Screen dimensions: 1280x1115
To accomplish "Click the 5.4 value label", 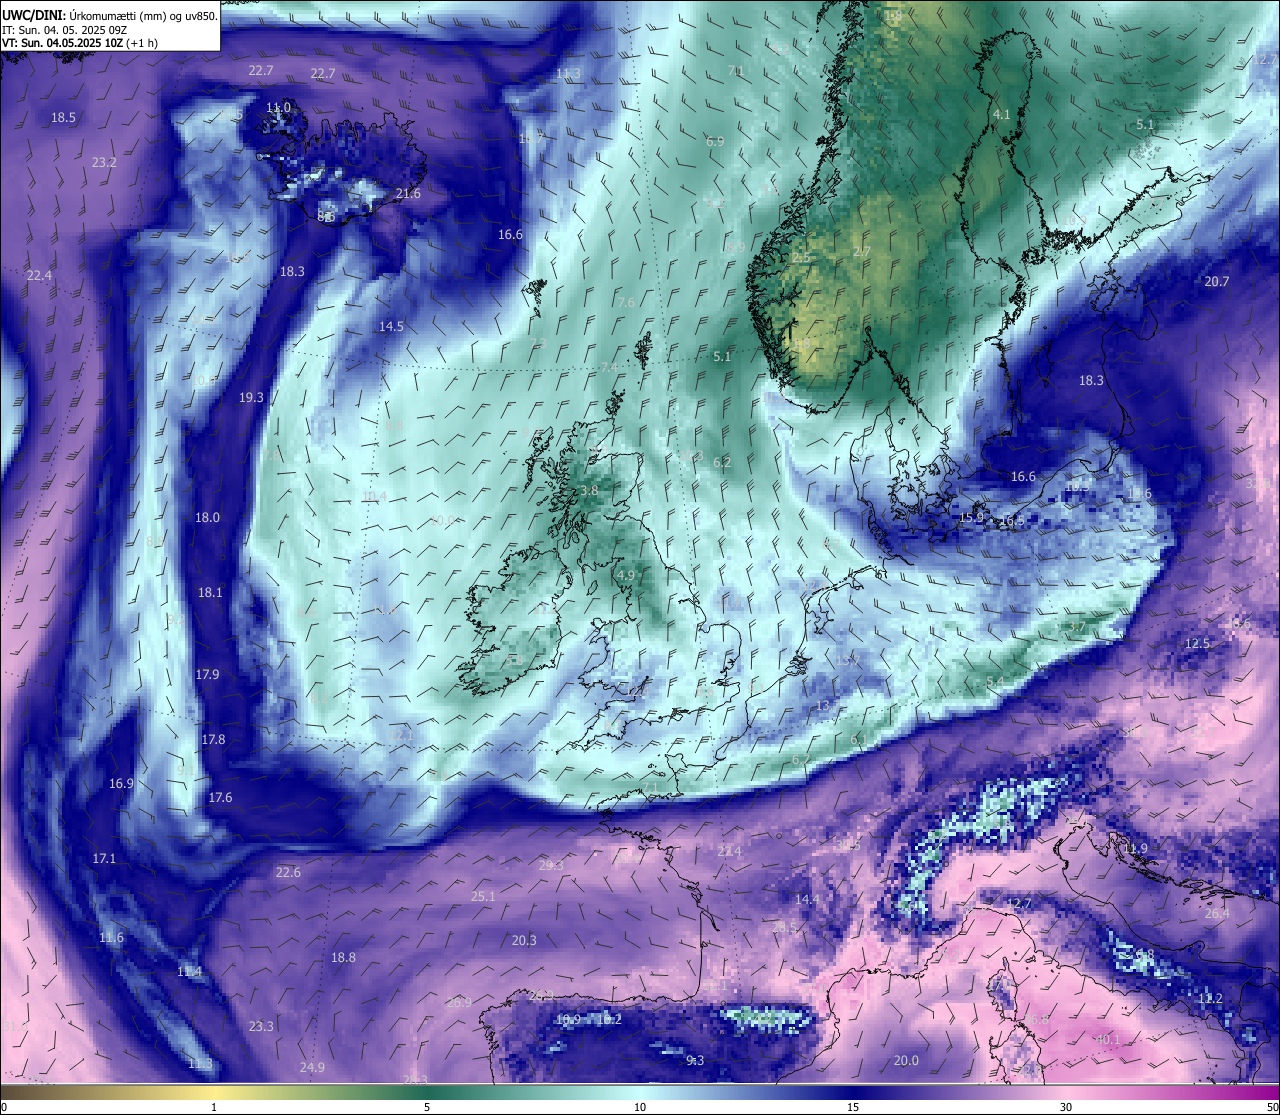I will (995, 682).
